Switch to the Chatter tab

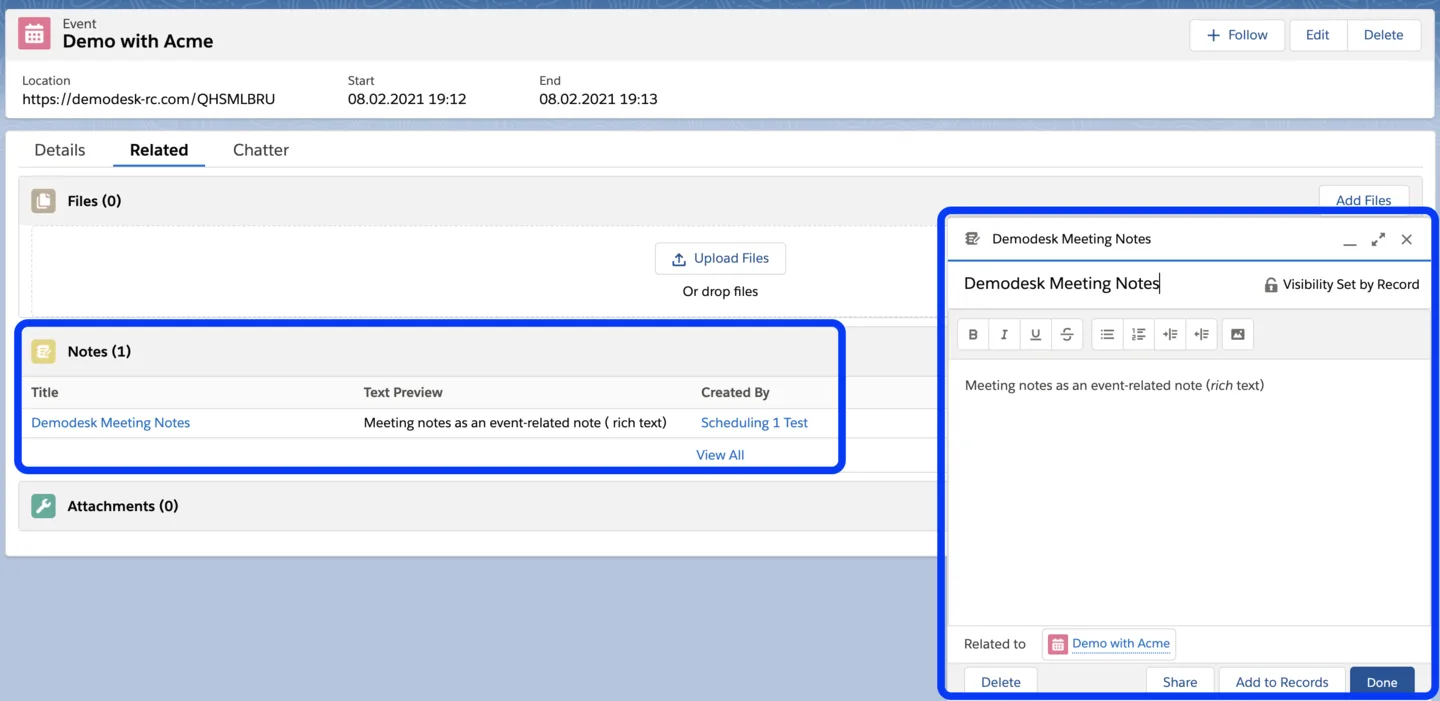tap(261, 150)
